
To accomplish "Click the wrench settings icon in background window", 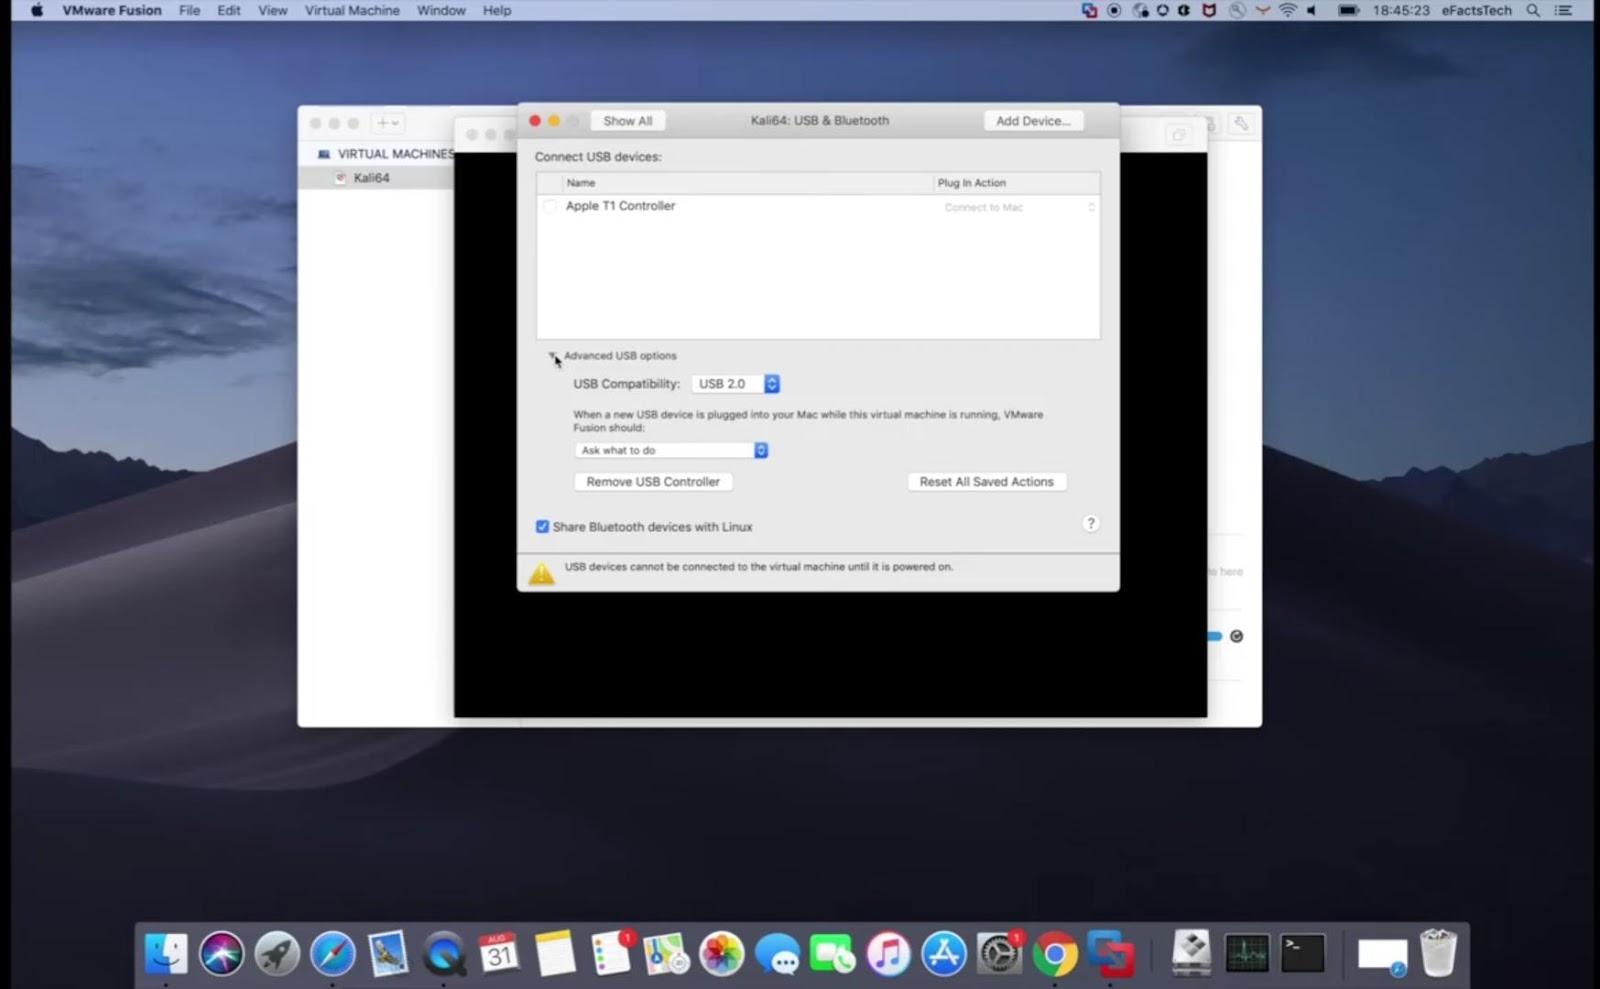I will click(x=1241, y=123).
